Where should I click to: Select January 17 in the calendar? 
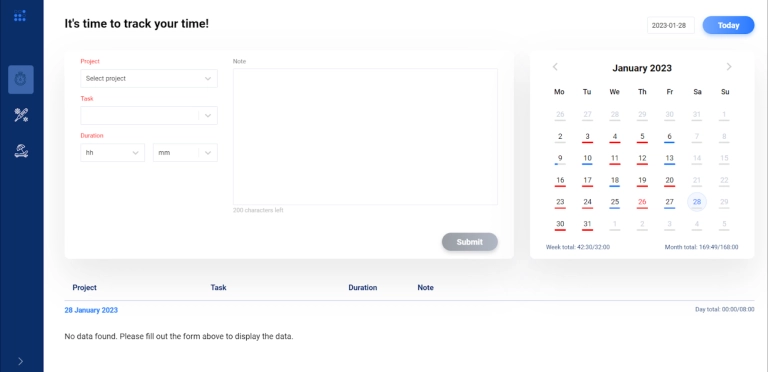pyautogui.click(x=587, y=181)
